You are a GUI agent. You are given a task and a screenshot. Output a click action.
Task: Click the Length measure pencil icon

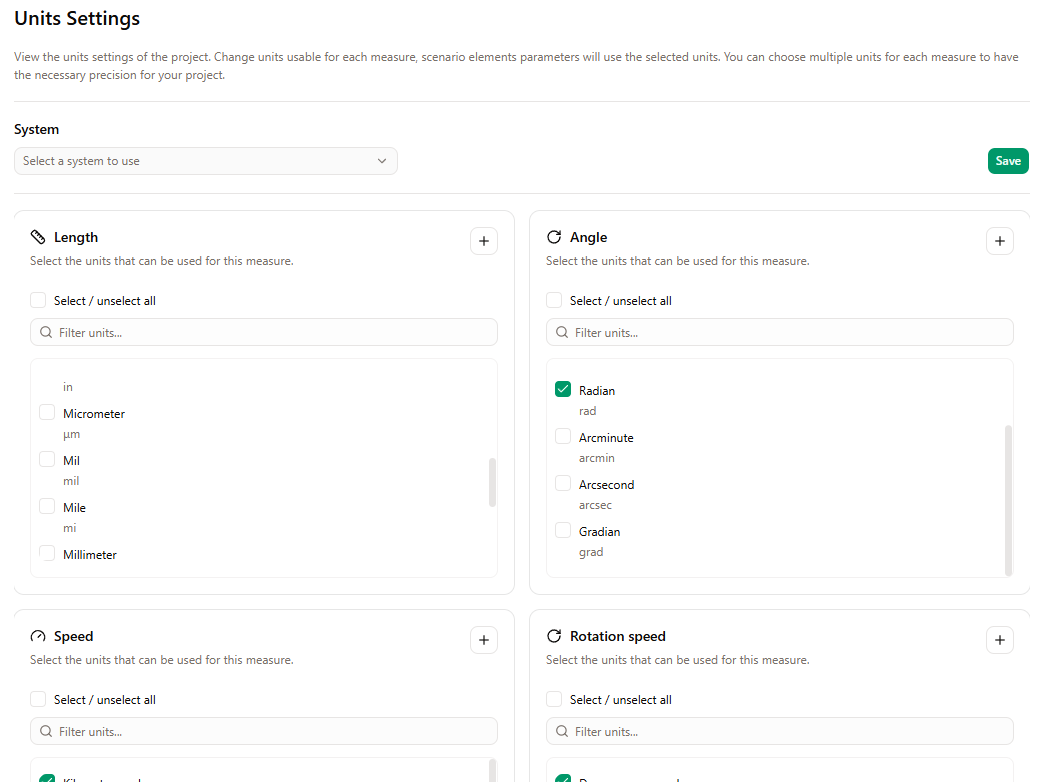(x=36, y=237)
